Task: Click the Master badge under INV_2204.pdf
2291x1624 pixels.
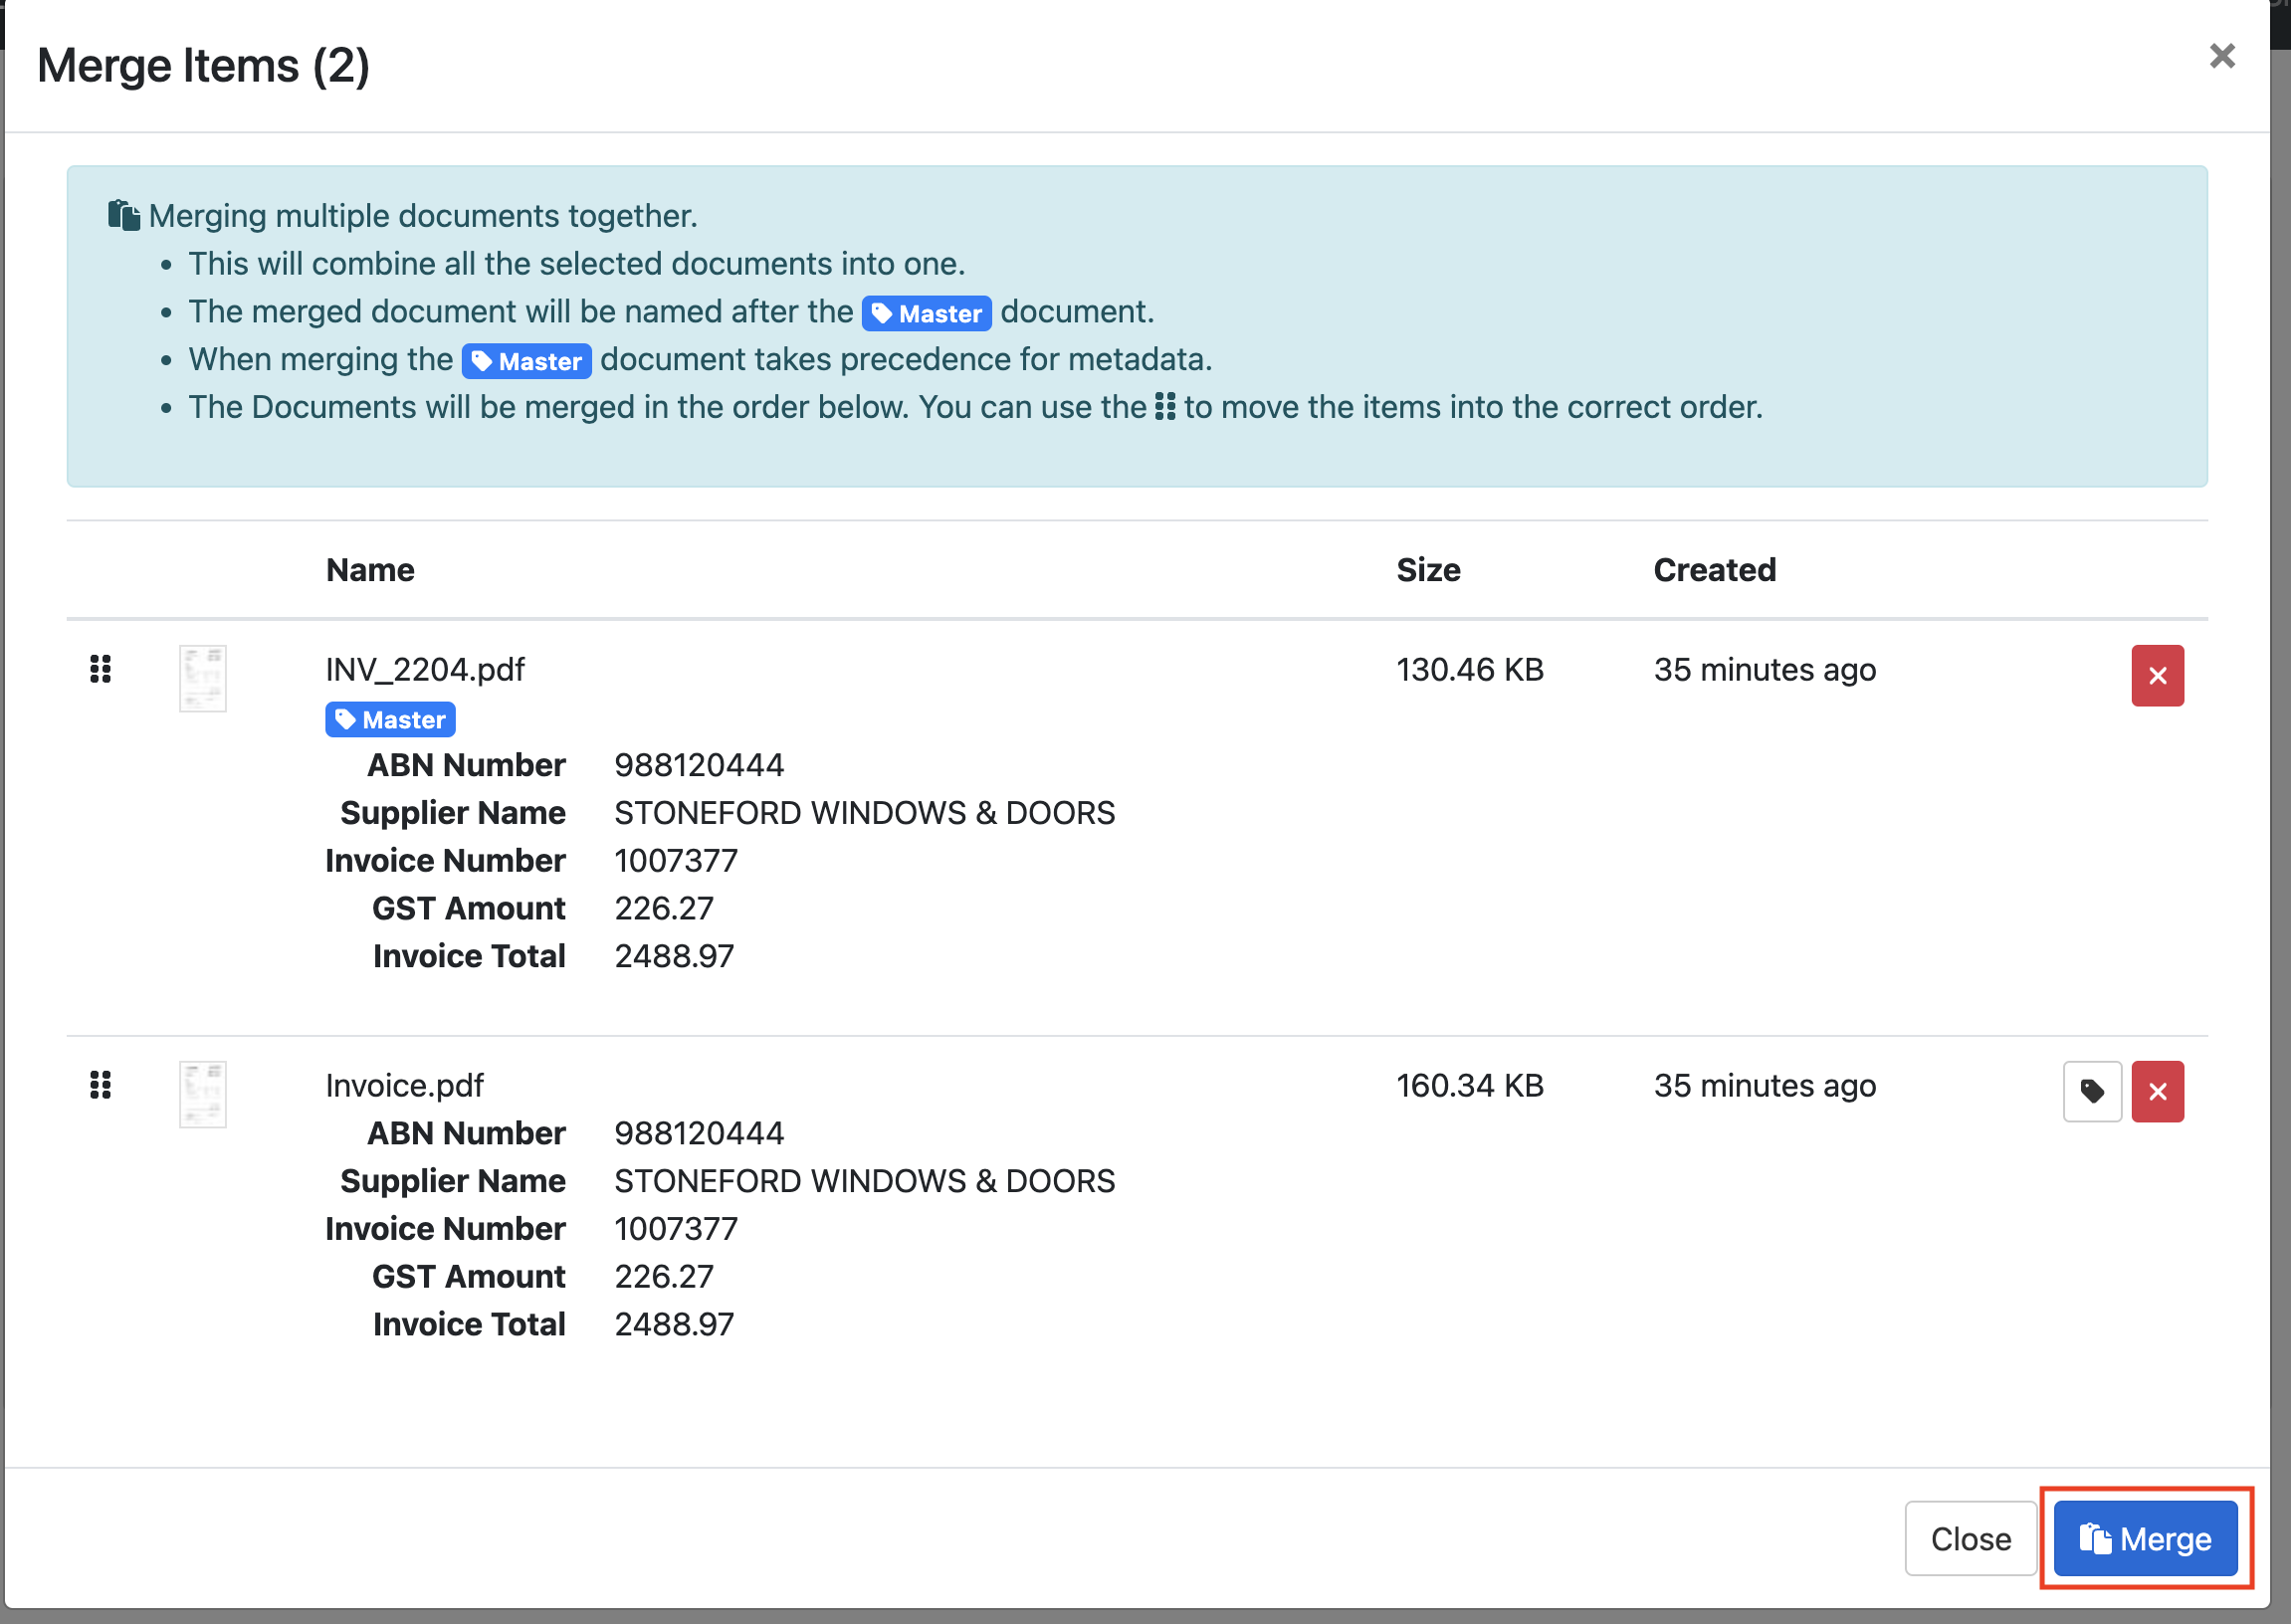Action: click(390, 720)
